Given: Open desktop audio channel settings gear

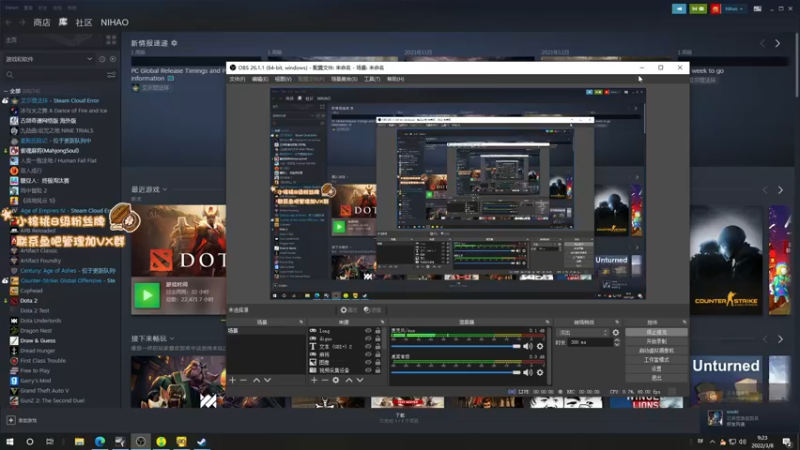Looking at the screenshot, I should click(x=540, y=372).
